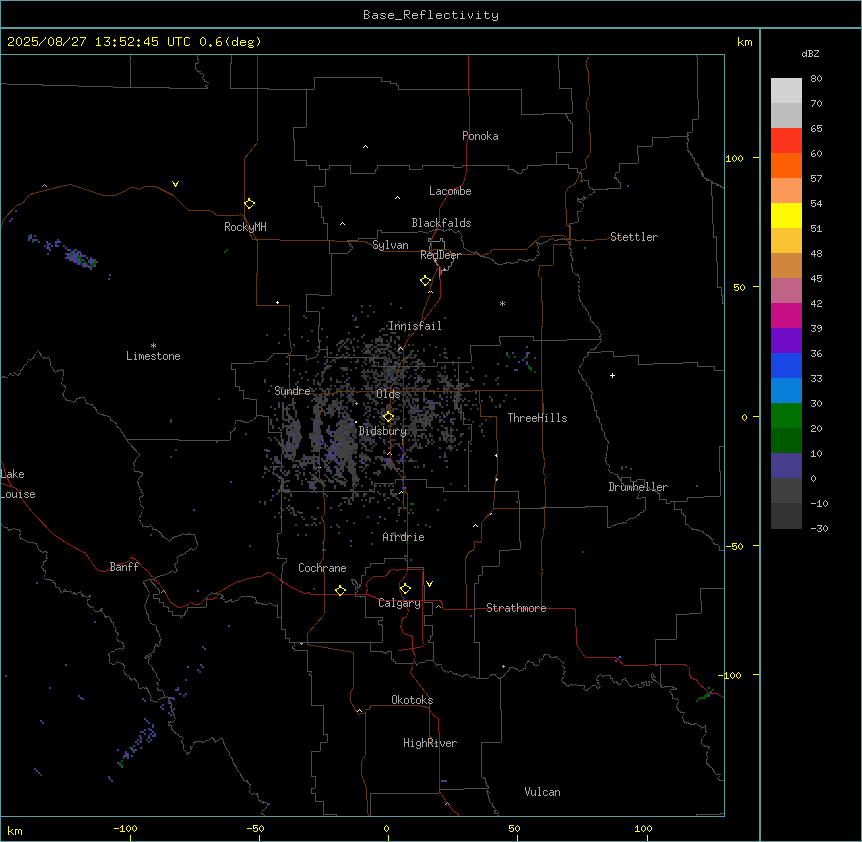Screen dimensions: 862x842
Task: Click the Drumheller city label
Action: (638, 487)
